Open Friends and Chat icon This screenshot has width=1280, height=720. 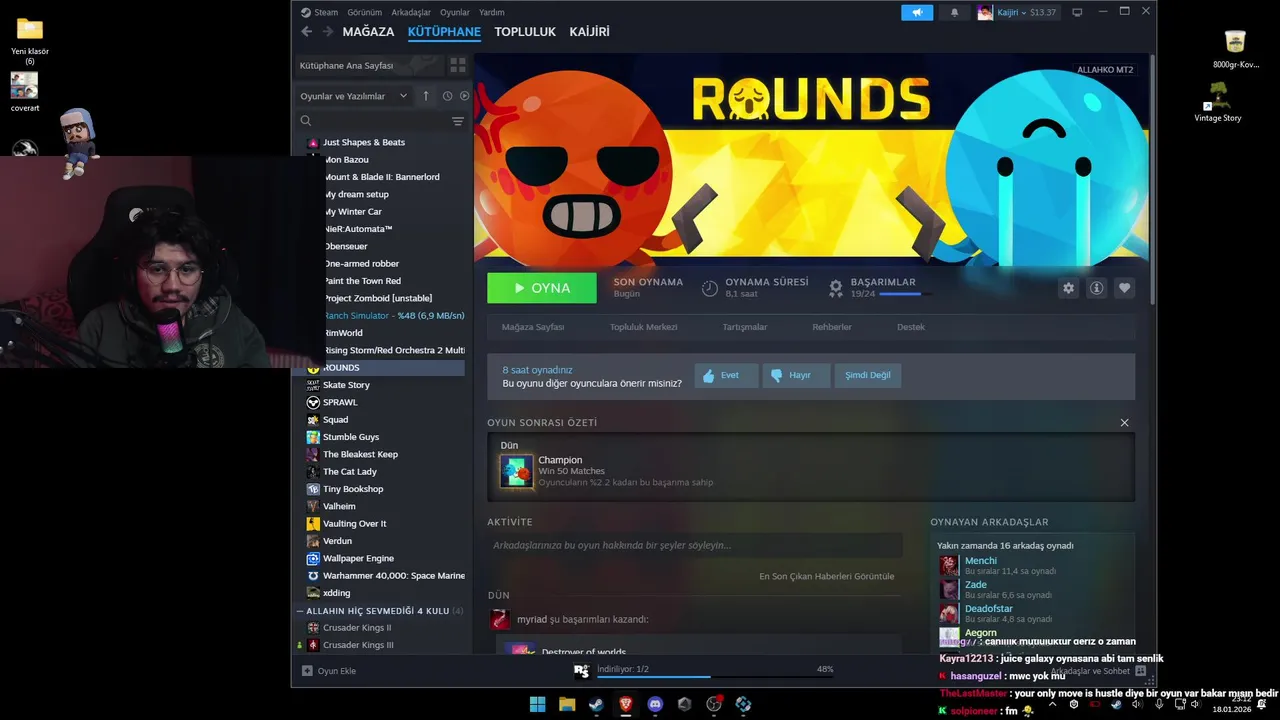(x=1140, y=671)
